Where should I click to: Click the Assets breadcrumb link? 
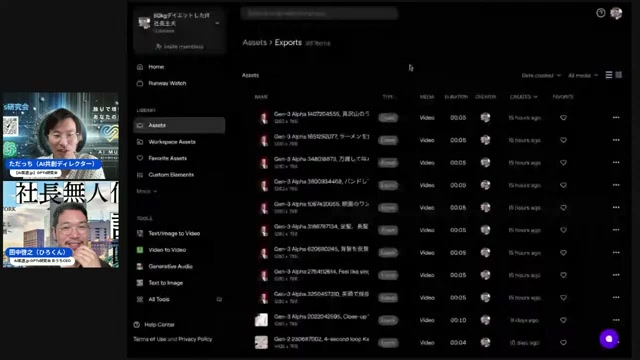pyautogui.click(x=254, y=42)
